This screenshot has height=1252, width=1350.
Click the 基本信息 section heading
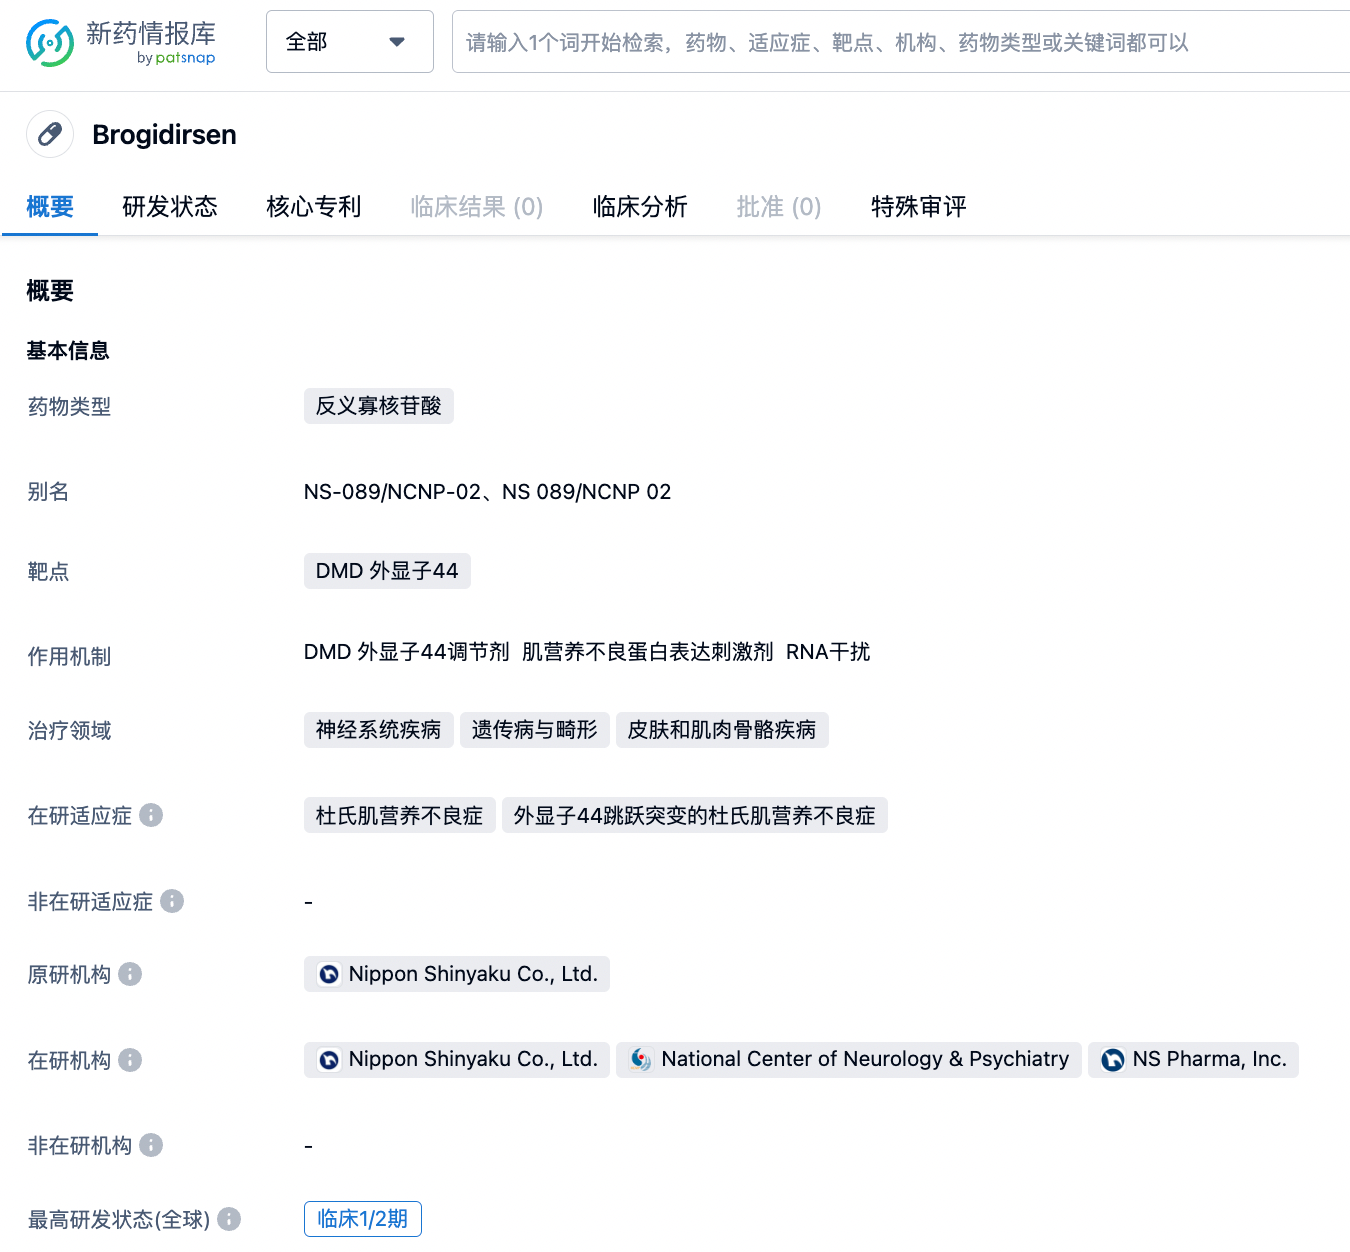tap(68, 351)
